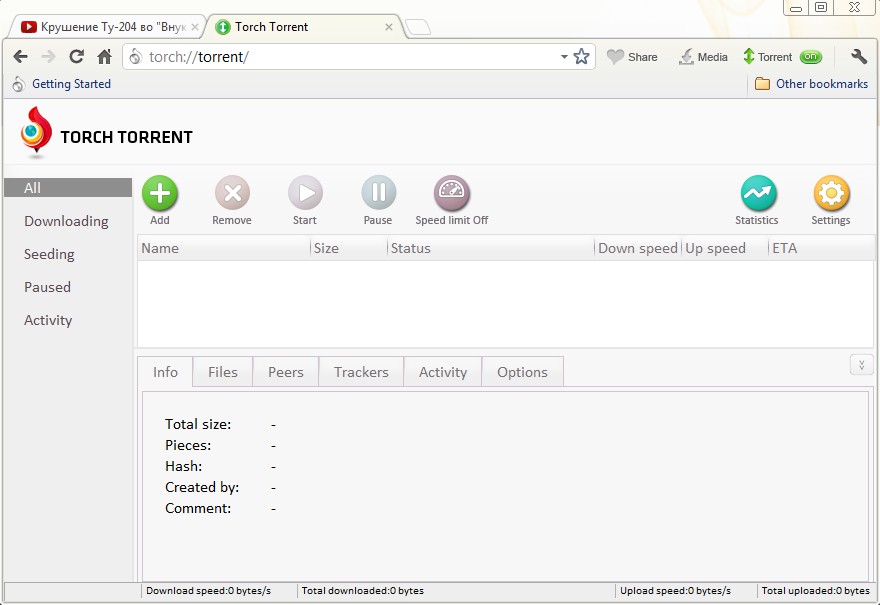The width and height of the screenshot is (880, 605).
Task: Open a new tab with the blank tab button
Action: (x=418, y=27)
